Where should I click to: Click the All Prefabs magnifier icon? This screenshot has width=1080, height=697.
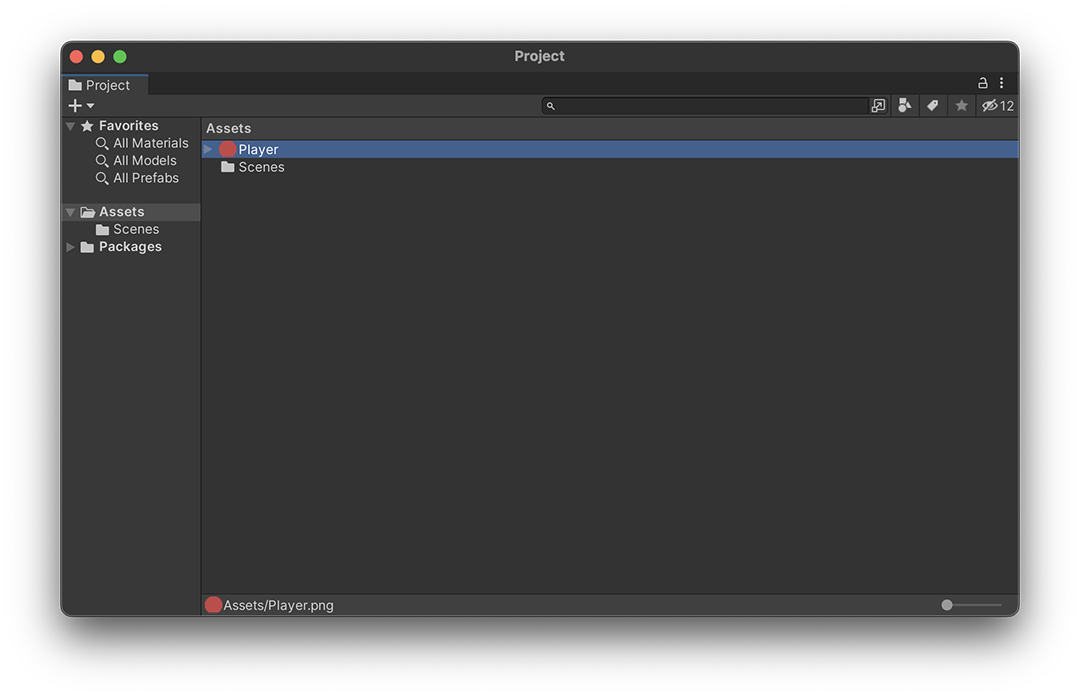[102, 178]
